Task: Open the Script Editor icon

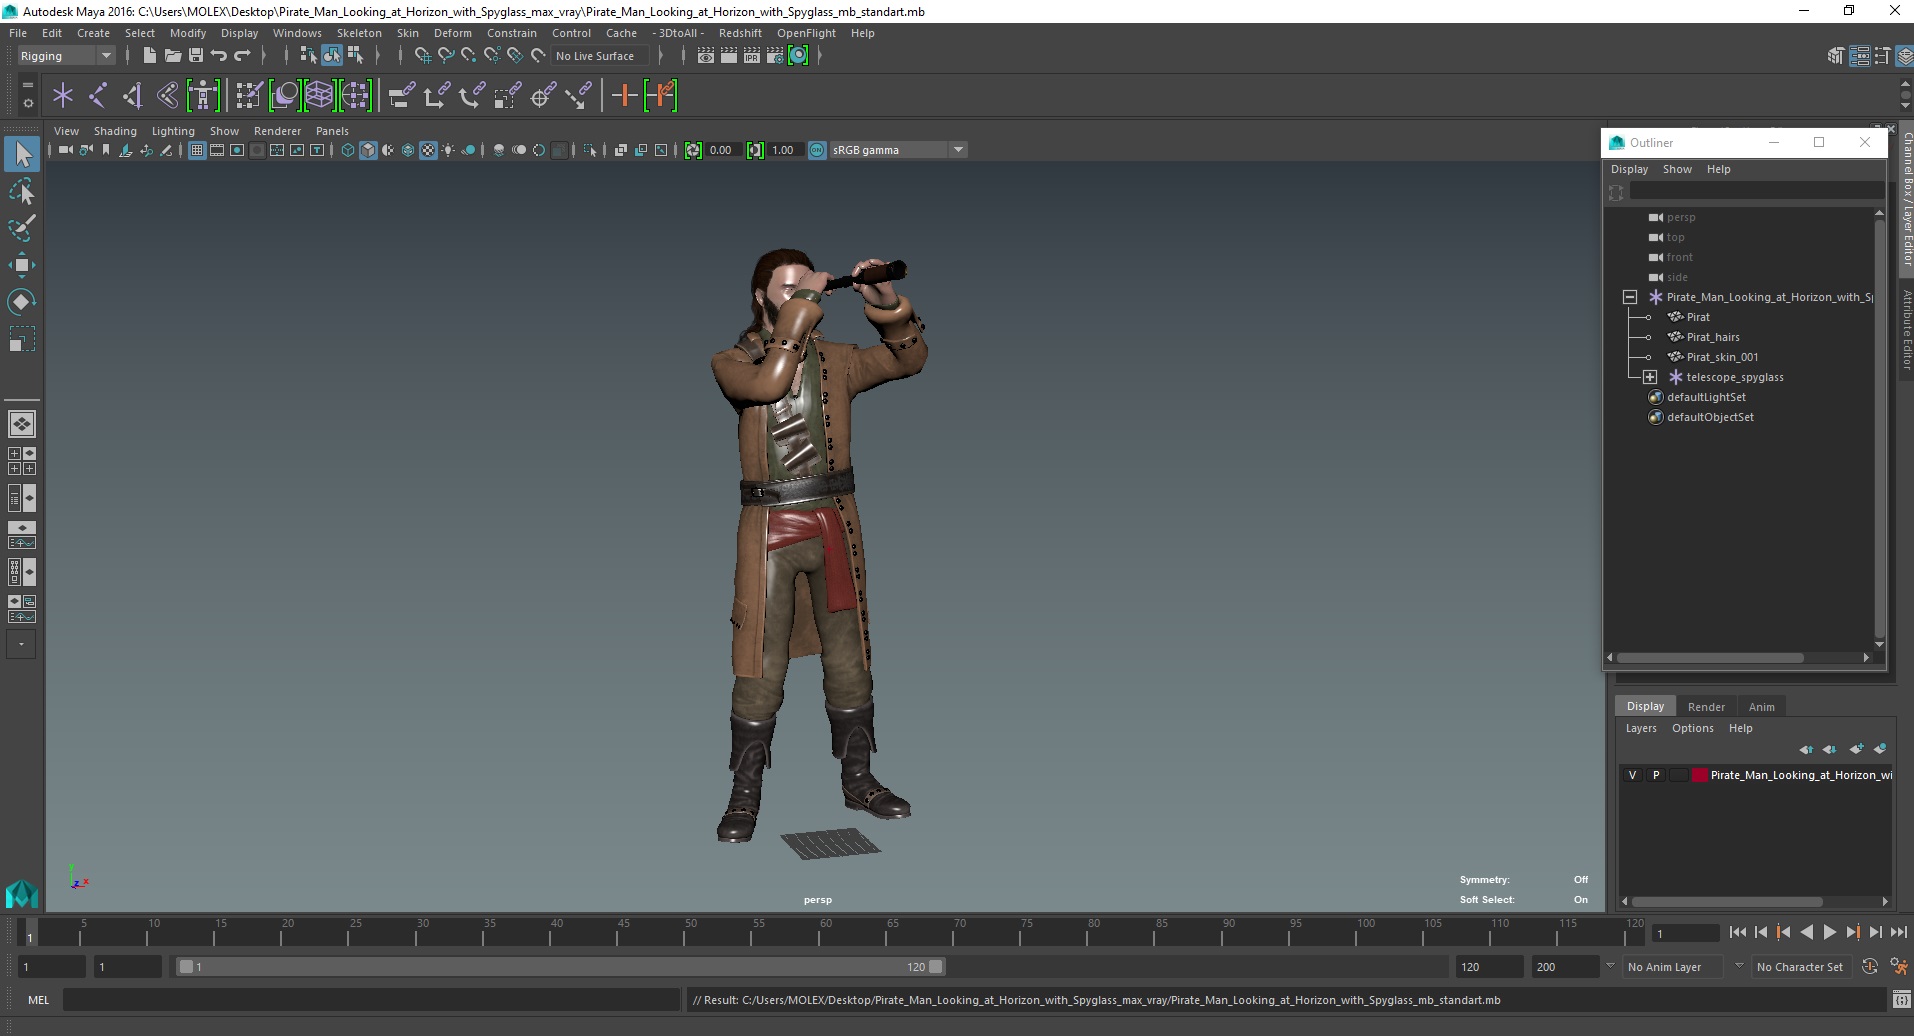Action: point(1901,1000)
